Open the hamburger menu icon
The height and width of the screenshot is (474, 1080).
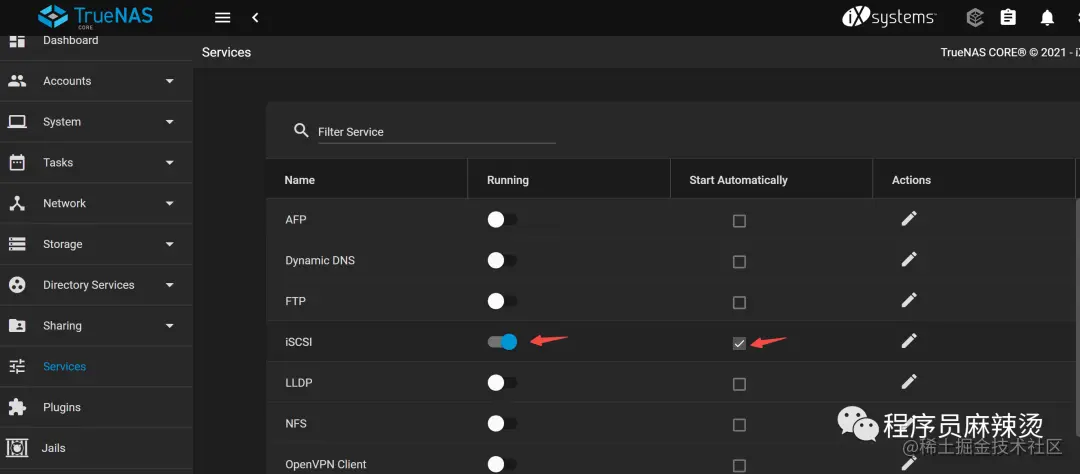coord(222,18)
